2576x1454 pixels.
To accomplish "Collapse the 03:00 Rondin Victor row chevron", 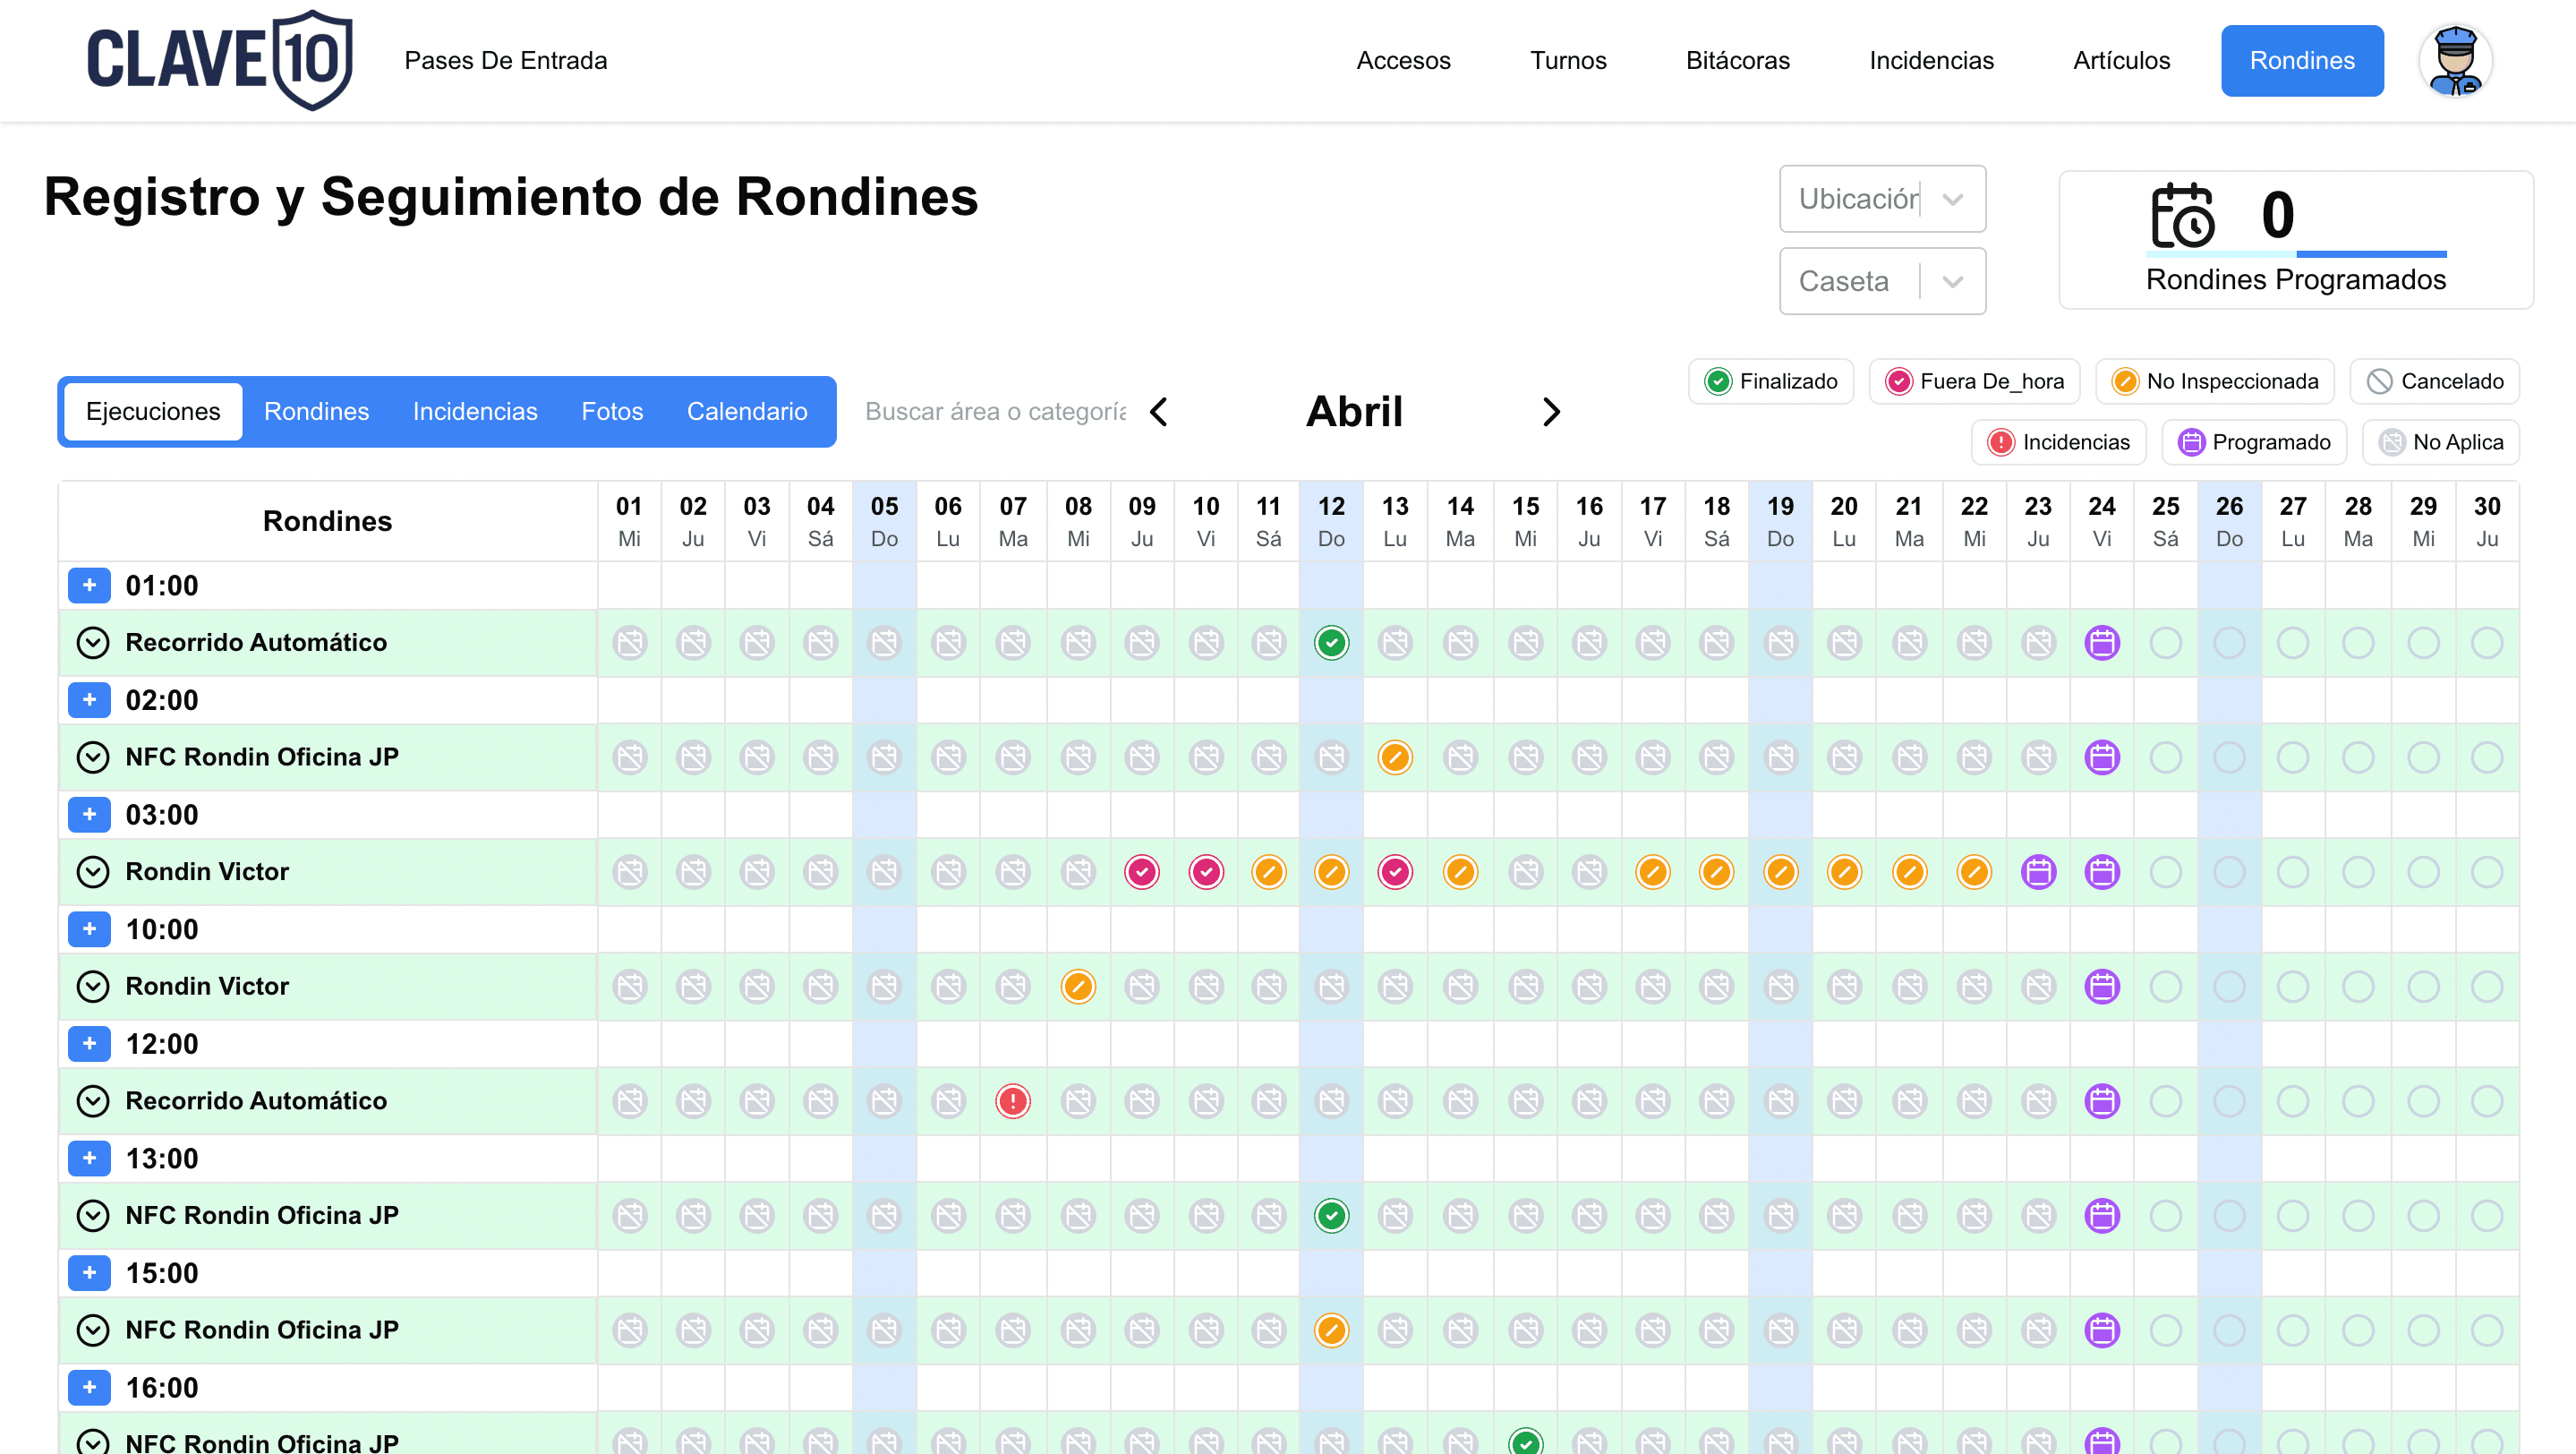I will 92,872.
